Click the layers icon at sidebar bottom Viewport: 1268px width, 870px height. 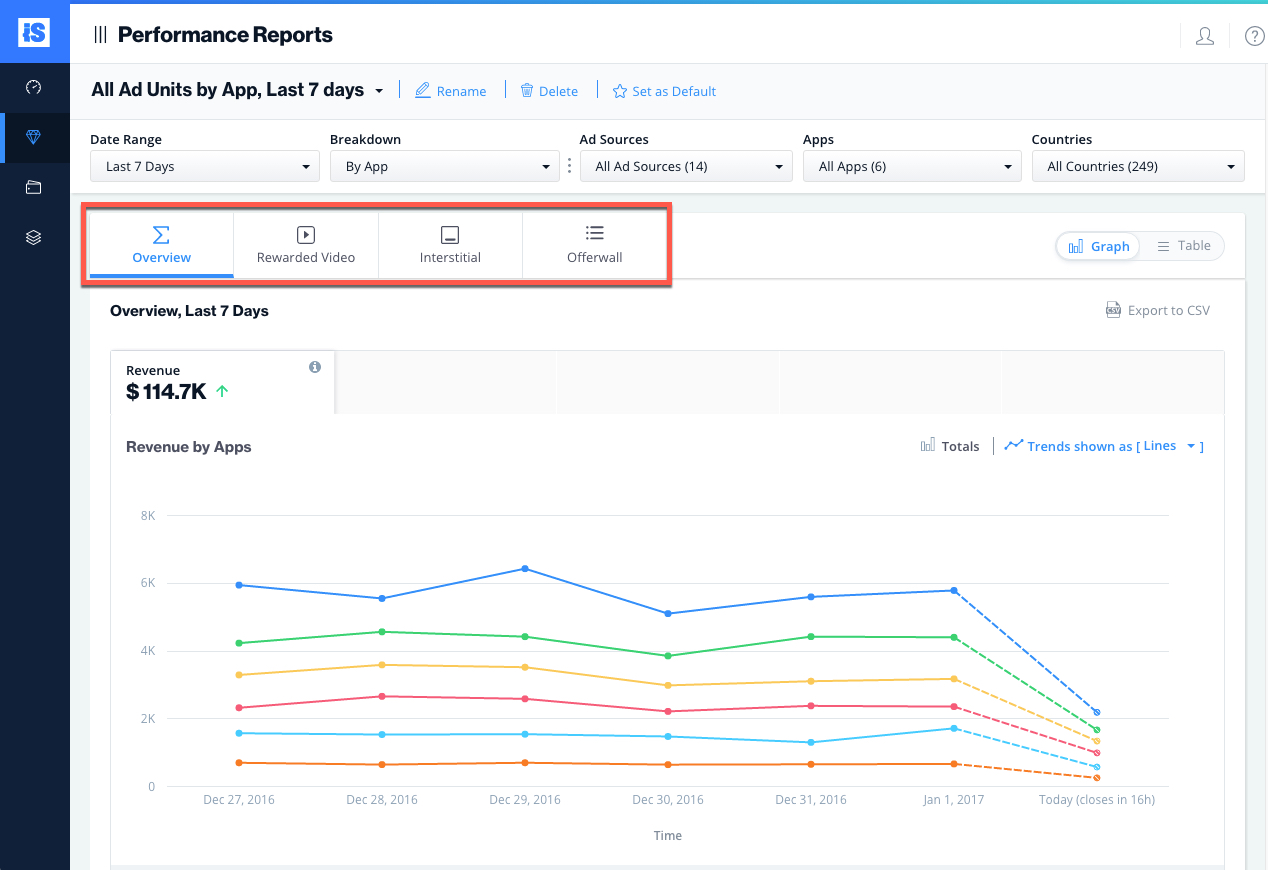coord(35,237)
